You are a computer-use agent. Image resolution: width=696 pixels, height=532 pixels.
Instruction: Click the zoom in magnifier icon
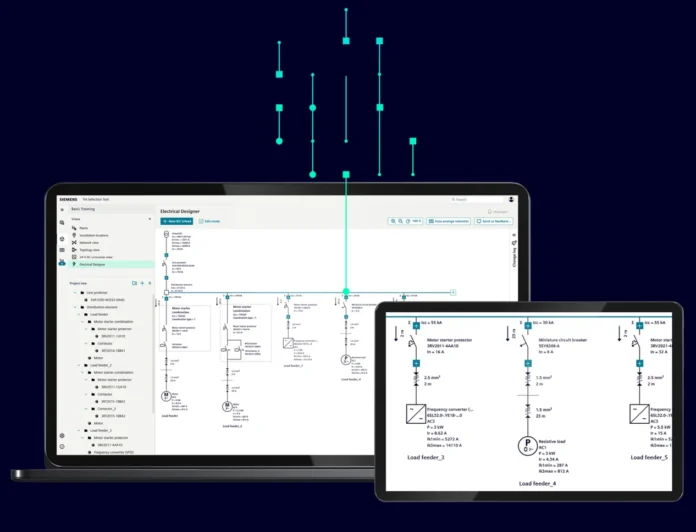point(393,221)
